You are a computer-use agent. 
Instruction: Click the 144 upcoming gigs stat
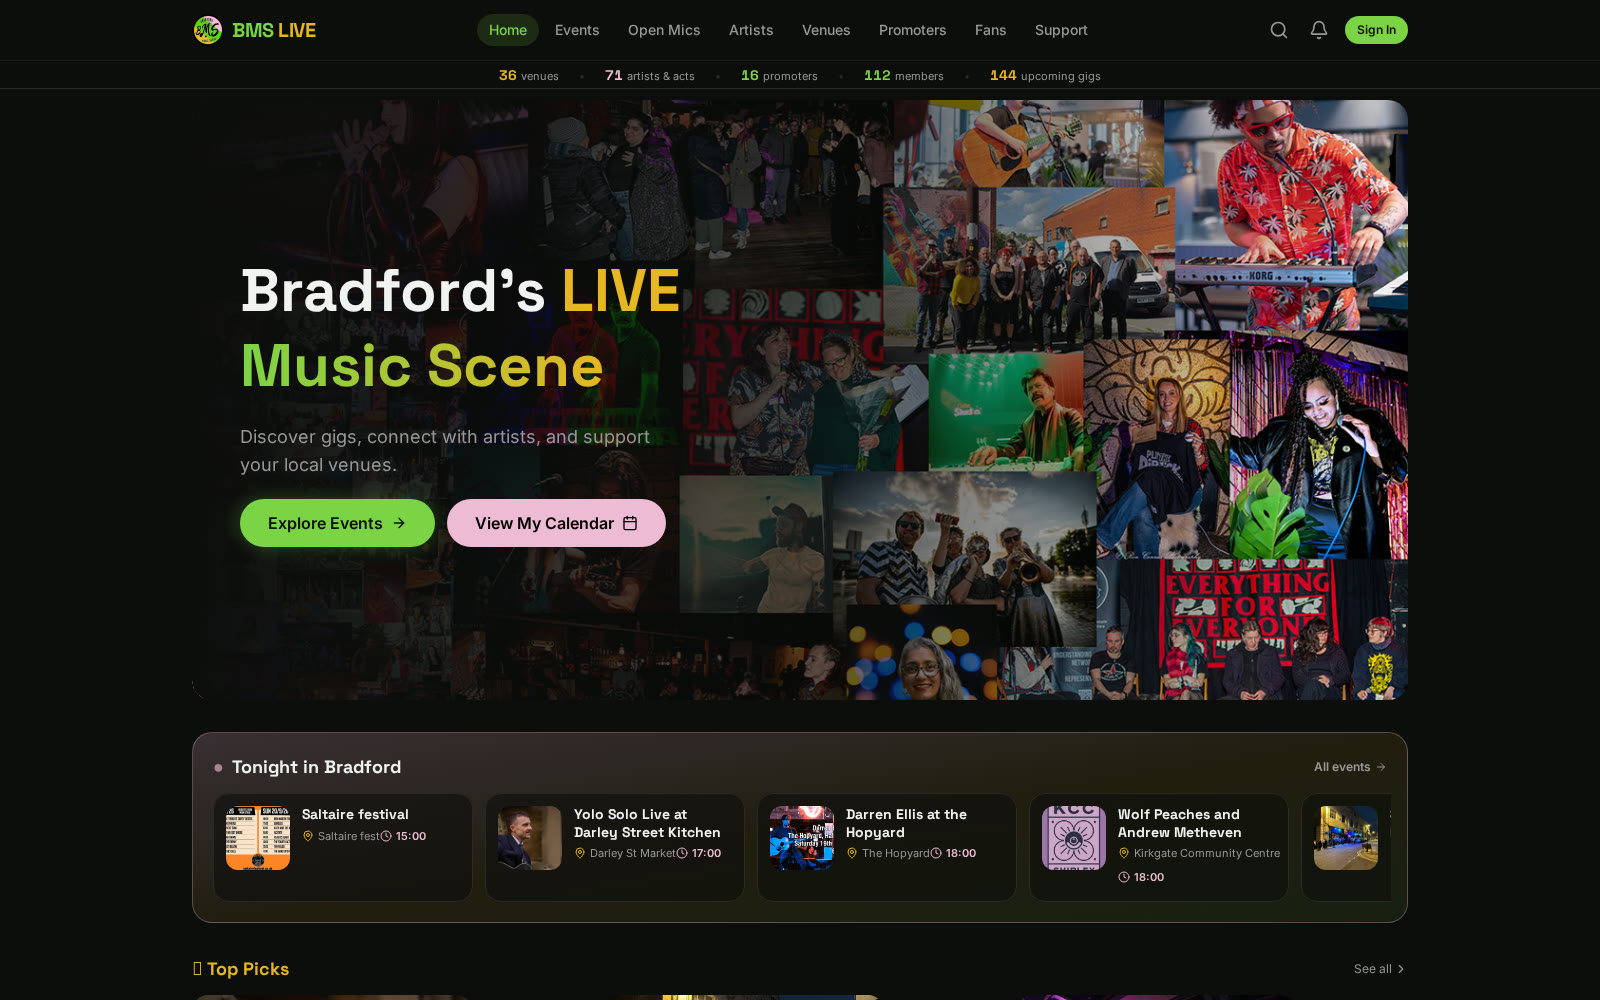point(1045,75)
